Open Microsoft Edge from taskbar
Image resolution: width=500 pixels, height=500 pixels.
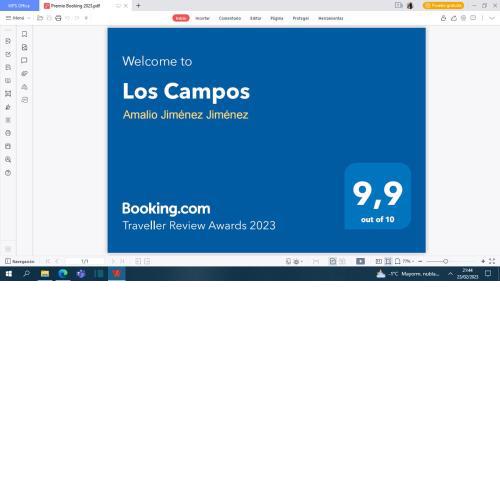point(63,274)
